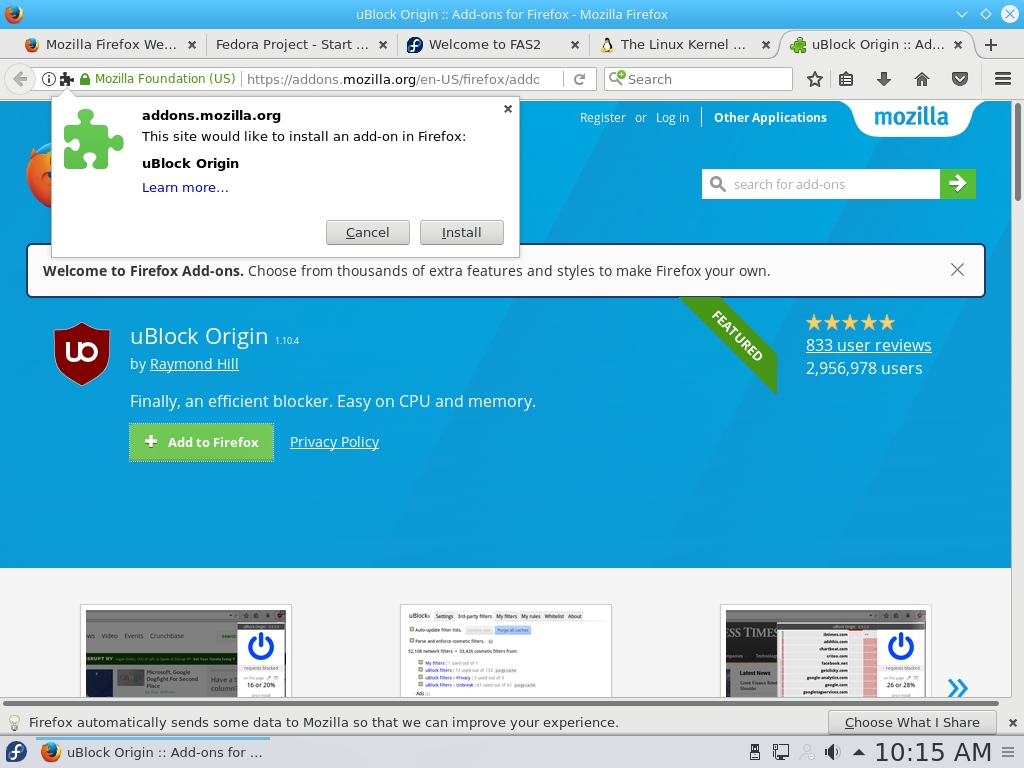Viewport: 1024px width, 768px height.
Task: Click the back navigation arrow button
Action: [20, 79]
